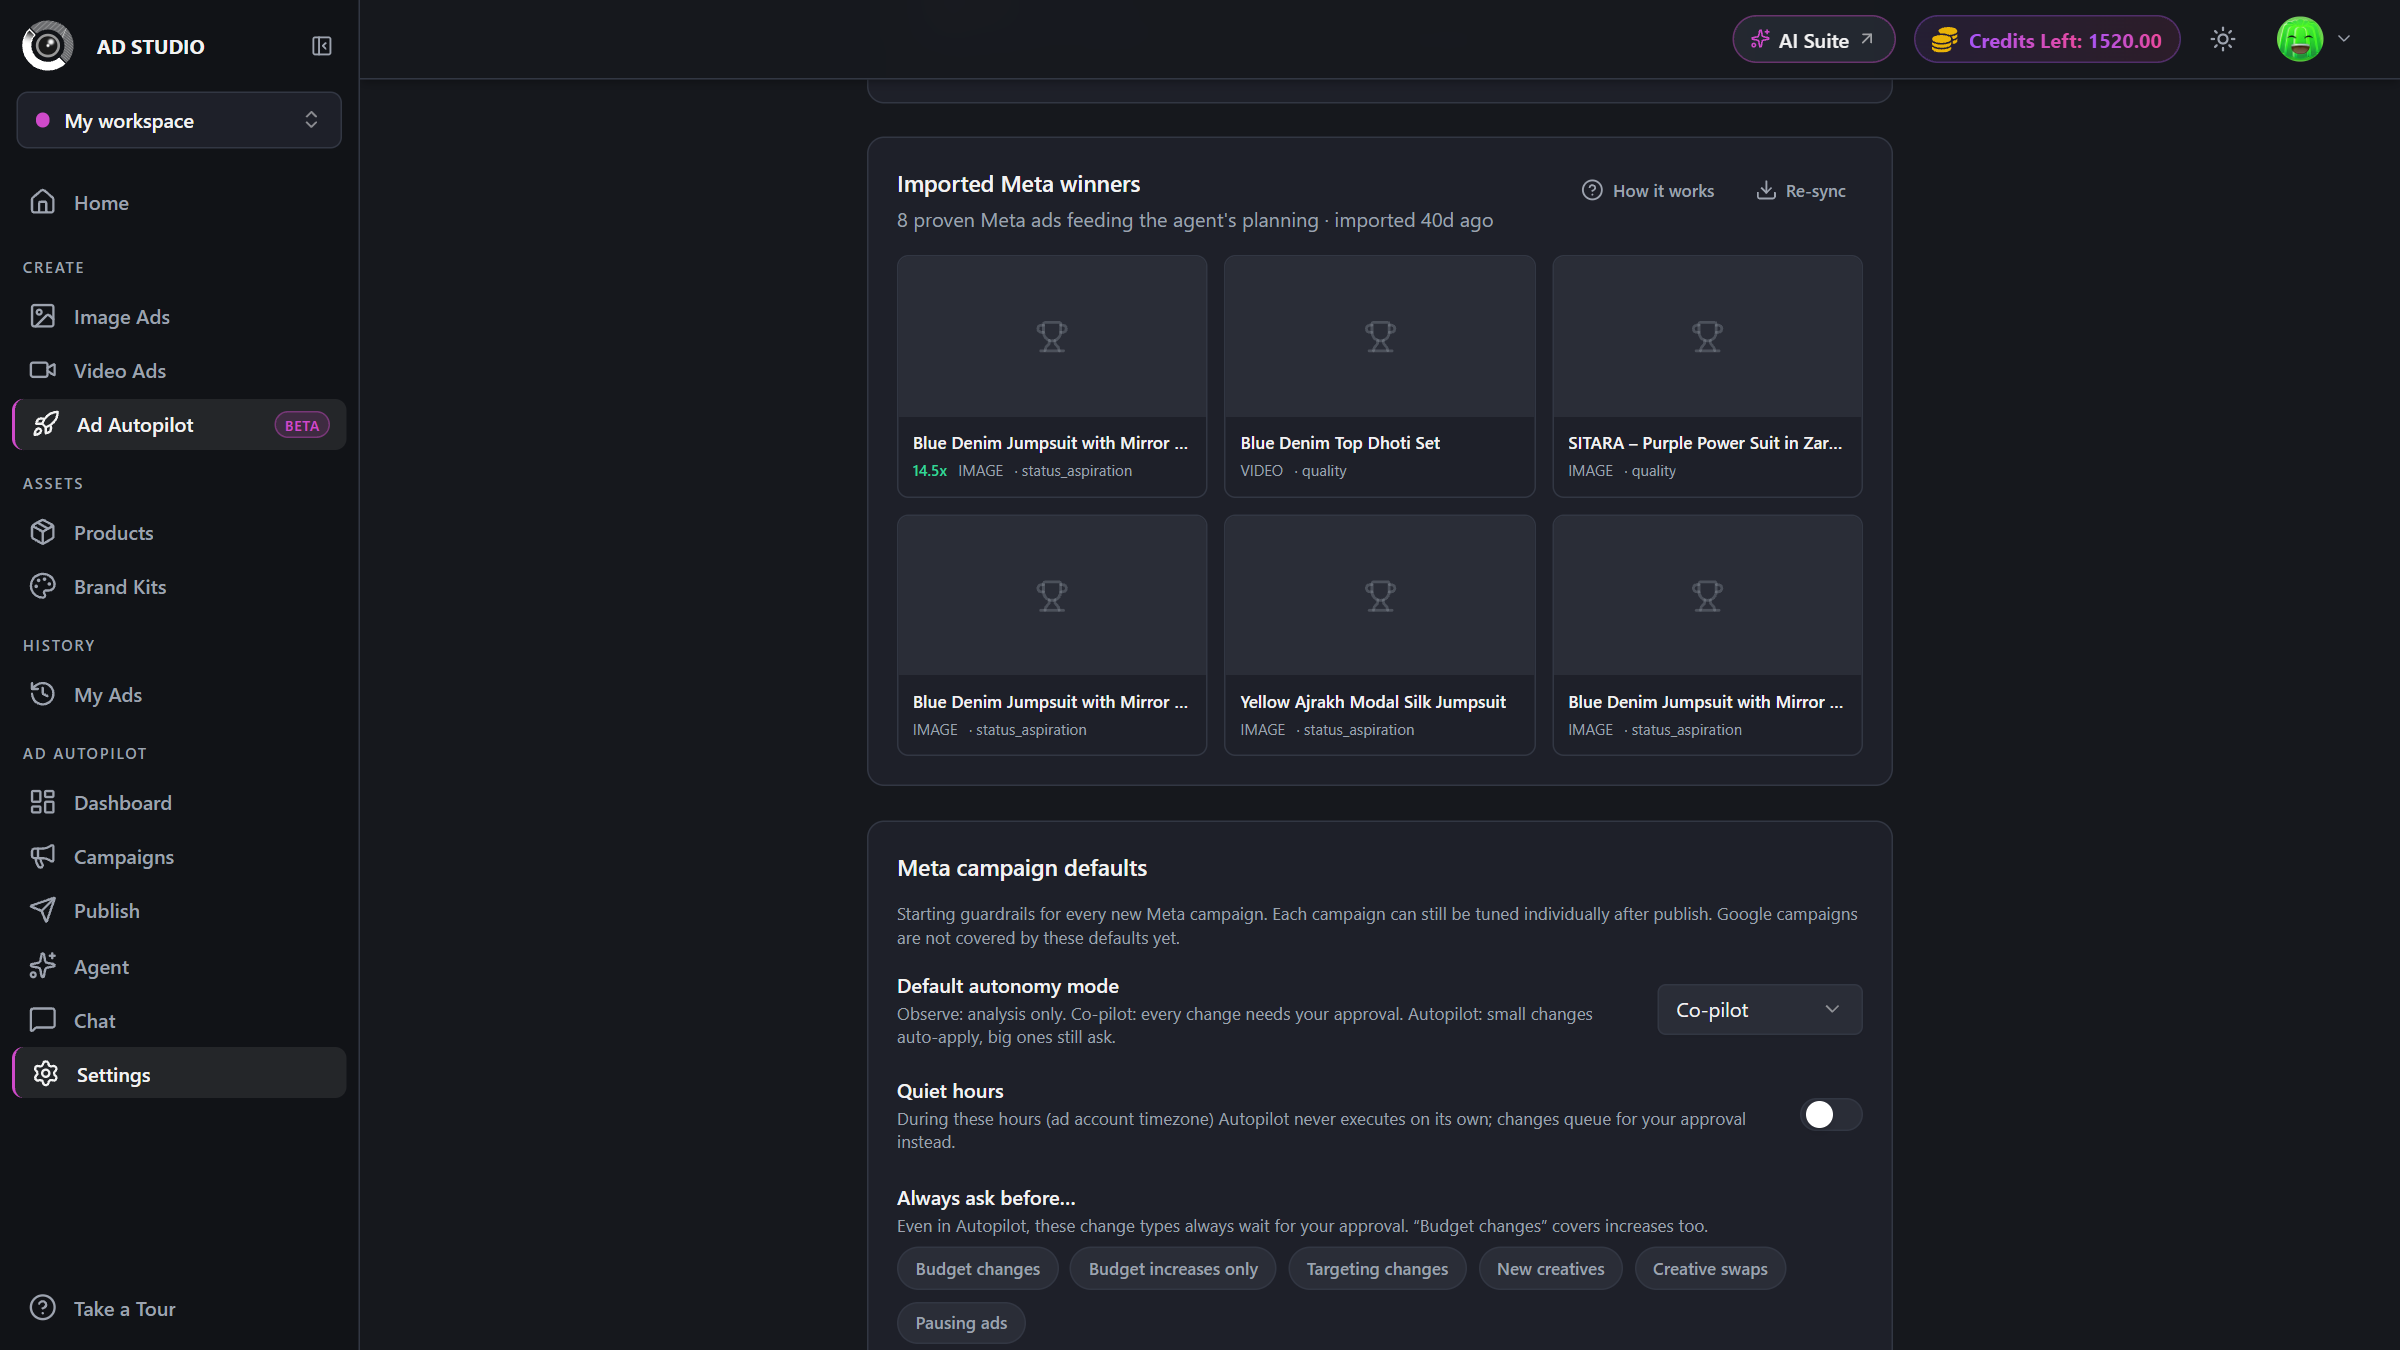Open the Yellow Ajrakh Modal Silk Jumpsuit thumbnail
The height and width of the screenshot is (1350, 2400).
(1379, 596)
